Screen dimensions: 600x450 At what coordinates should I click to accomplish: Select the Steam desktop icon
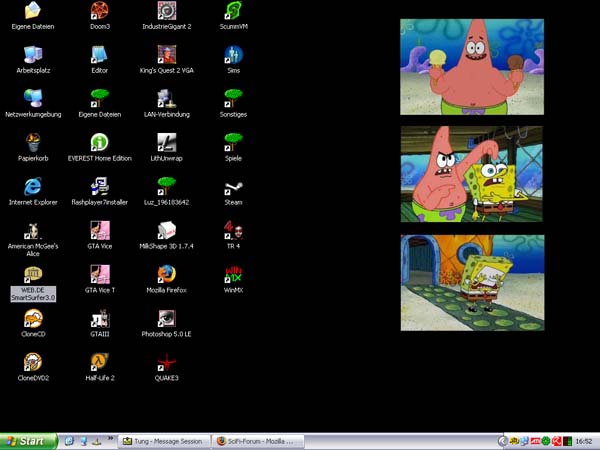pyautogui.click(x=233, y=186)
